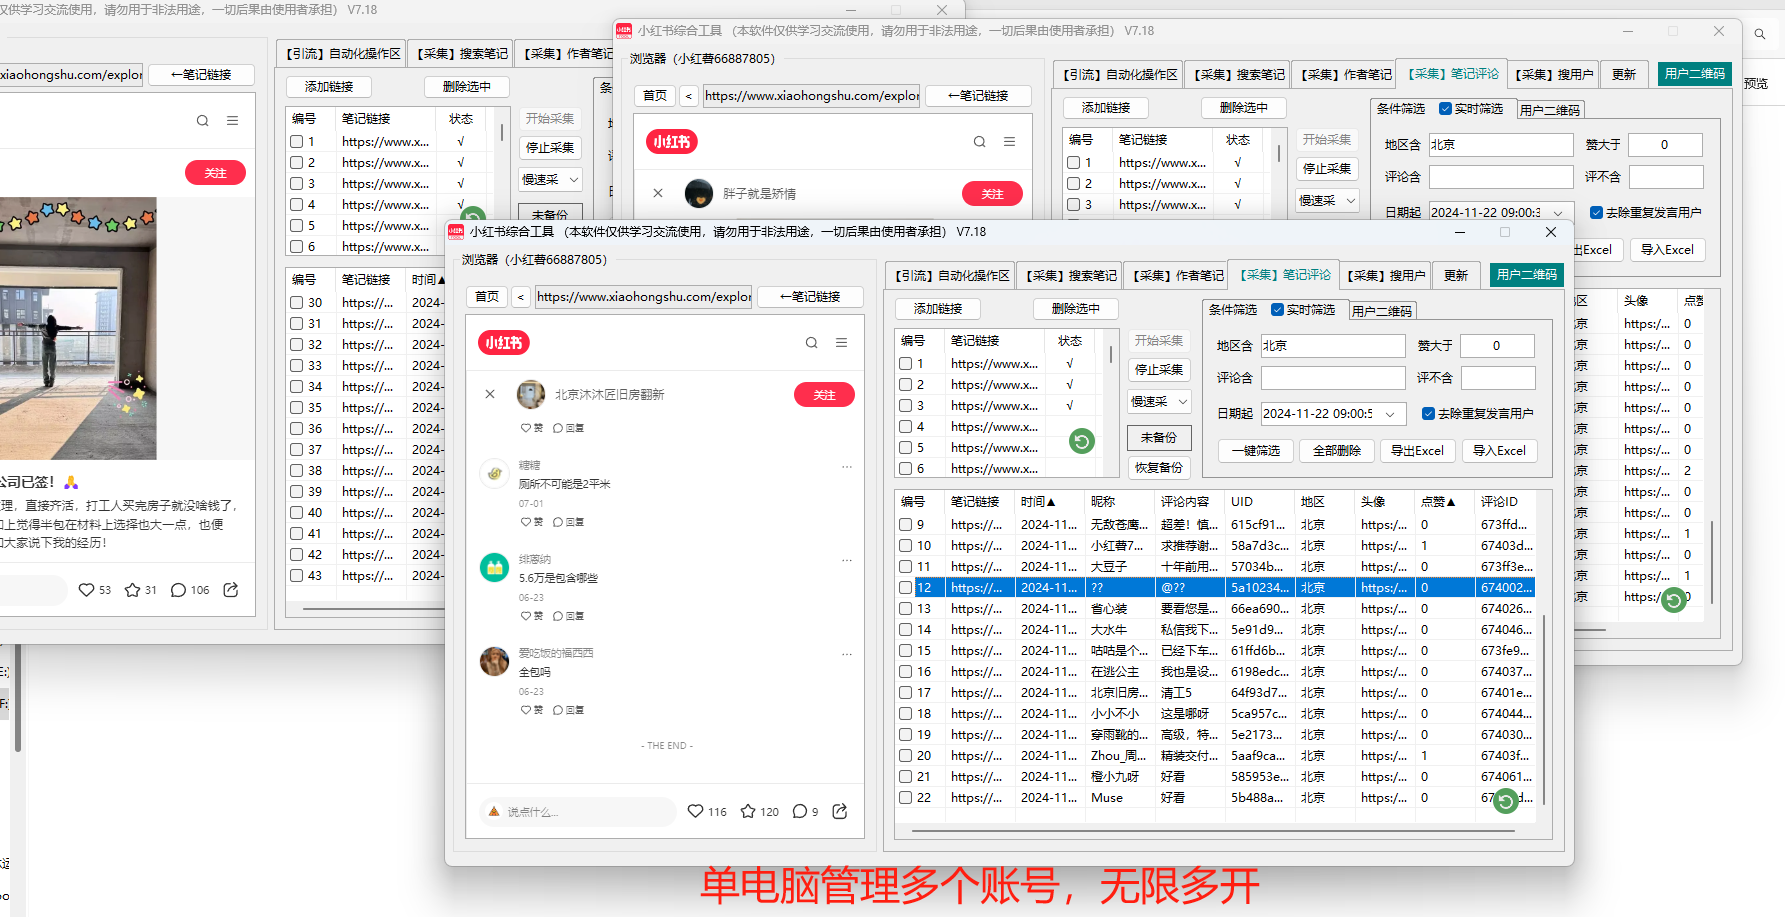Open the 慢速采 speed dropdown
This screenshot has height=917, width=1785.
coord(1158,401)
